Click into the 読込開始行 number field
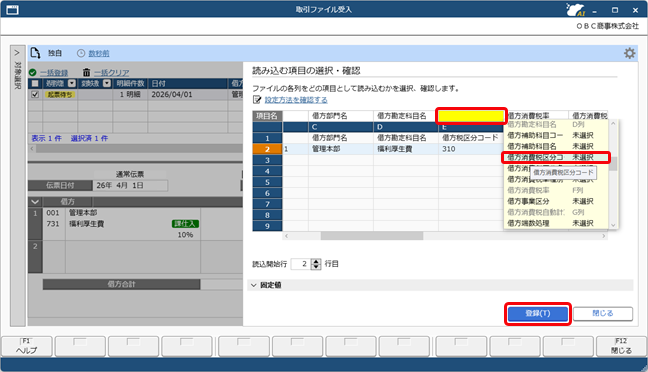This screenshot has height=372, width=648. [300, 264]
